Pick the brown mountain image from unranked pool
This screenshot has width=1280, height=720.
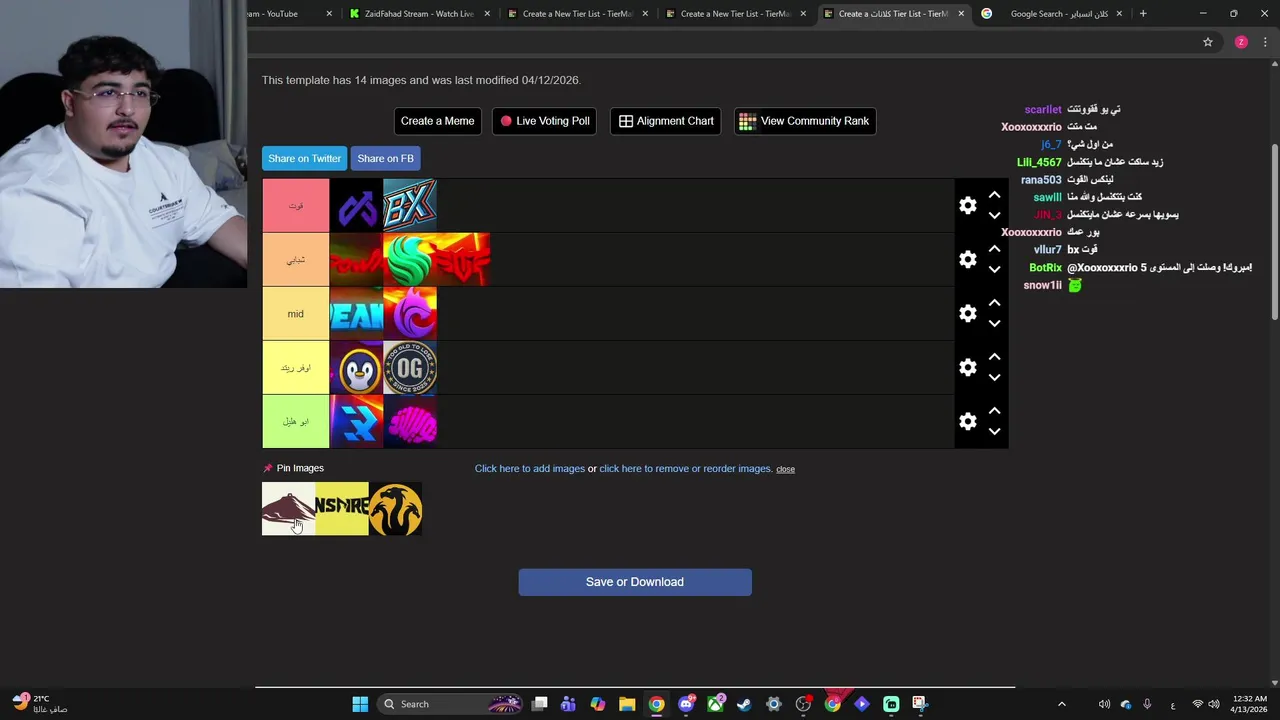[x=288, y=509]
